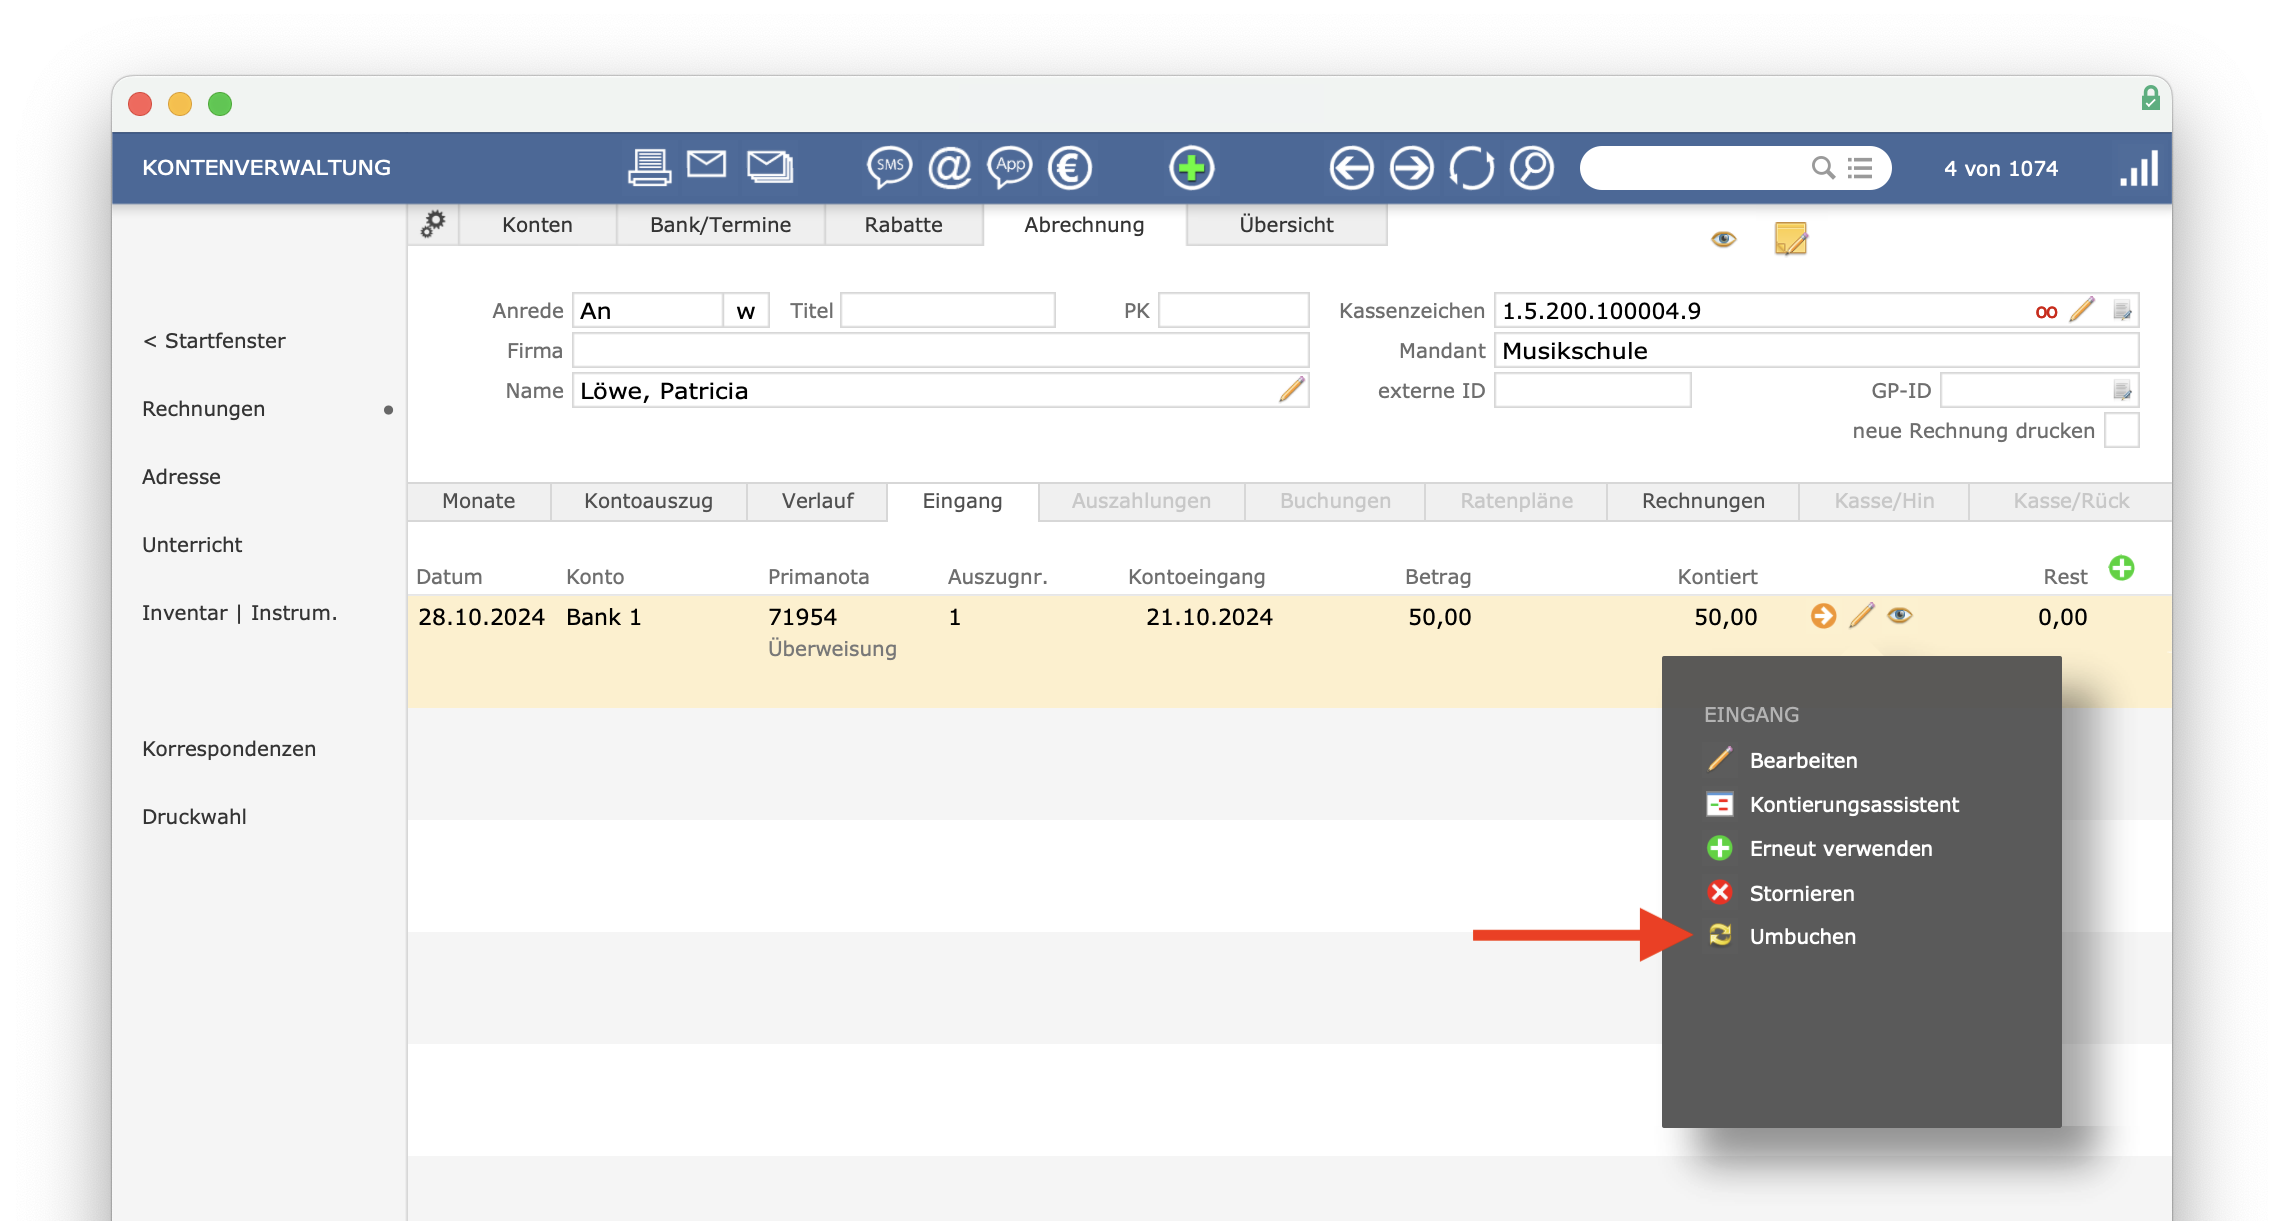This screenshot has height=1221, width=2284.
Task: Open the SMS speech bubble icon
Action: 889,167
